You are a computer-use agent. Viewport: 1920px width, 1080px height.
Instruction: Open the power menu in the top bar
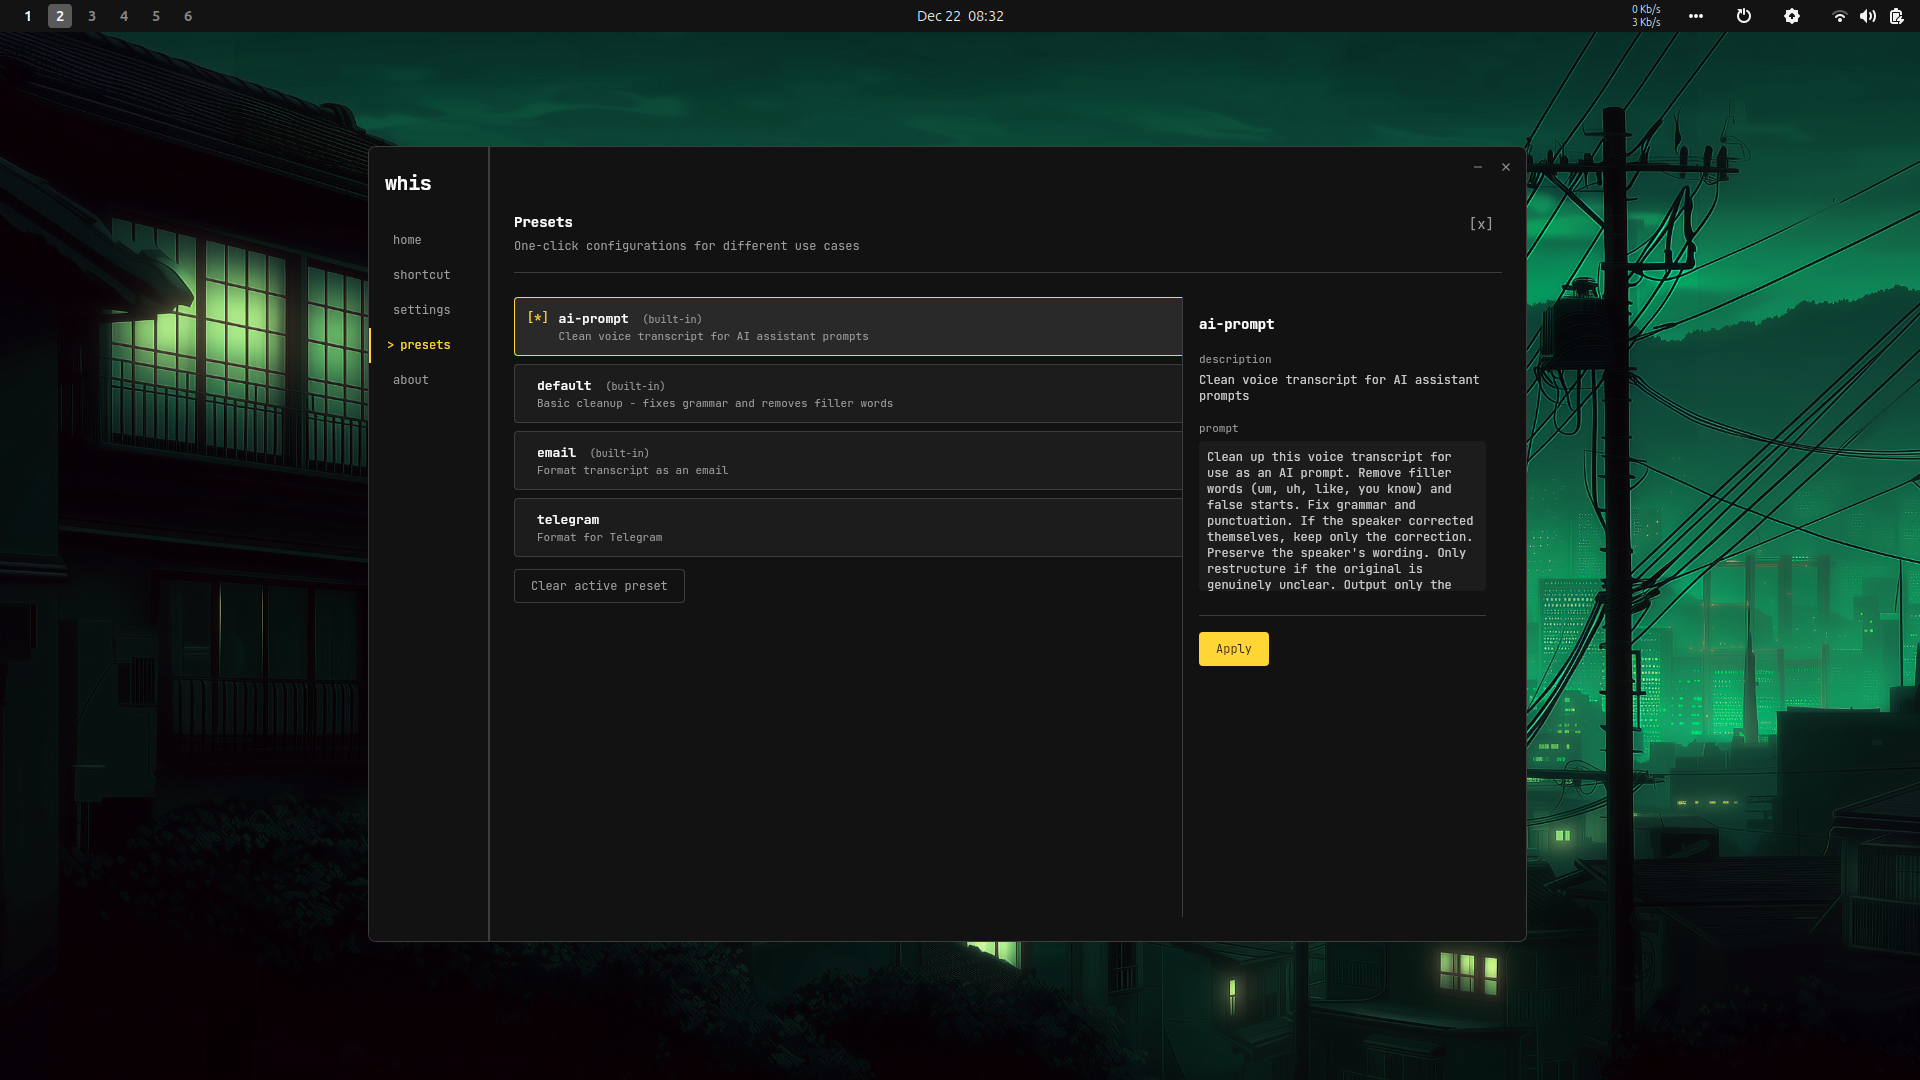coord(1744,16)
